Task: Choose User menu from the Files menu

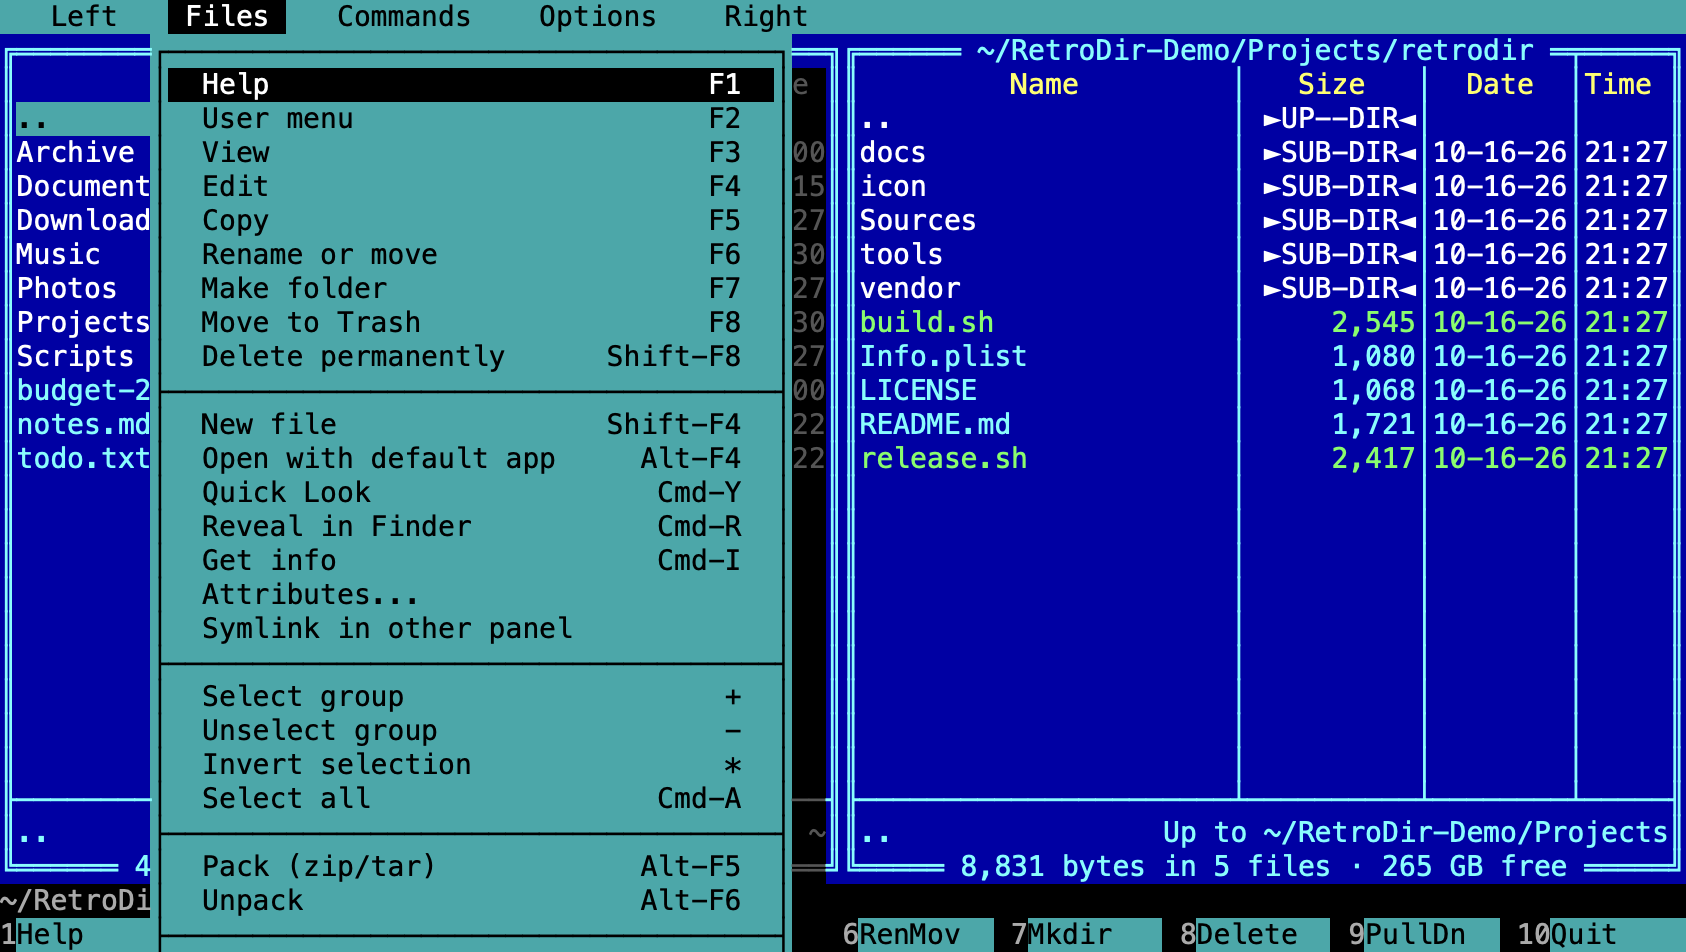Action: [471, 119]
